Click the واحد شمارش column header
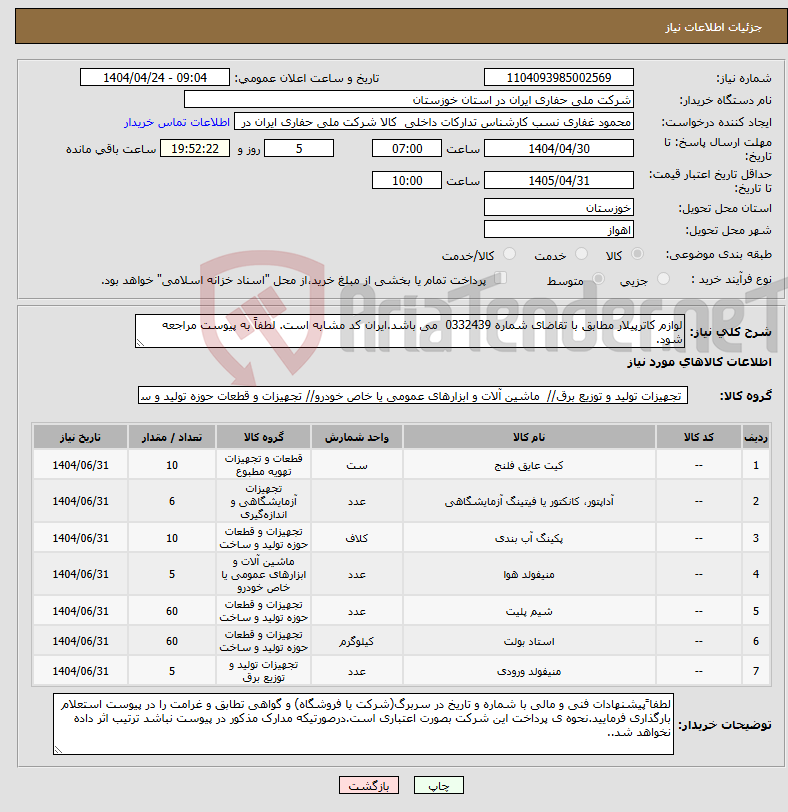The height and width of the screenshot is (812, 788). point(357,437)
